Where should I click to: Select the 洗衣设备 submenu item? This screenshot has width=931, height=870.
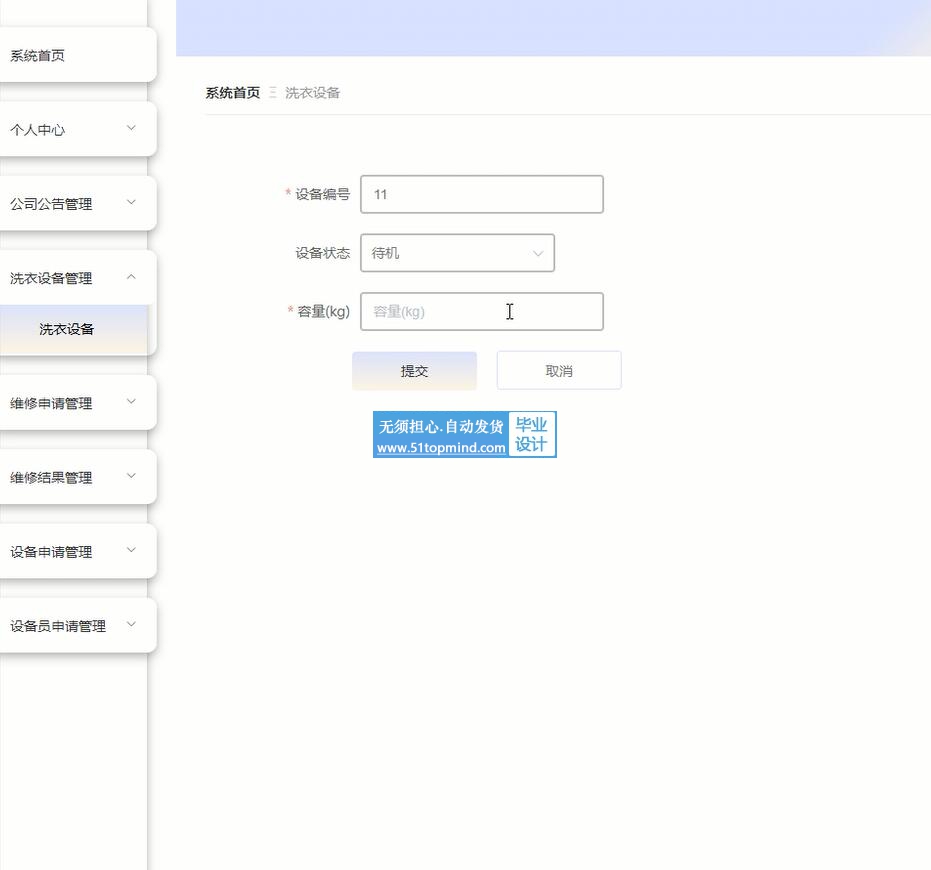click(x=67, y=329)
